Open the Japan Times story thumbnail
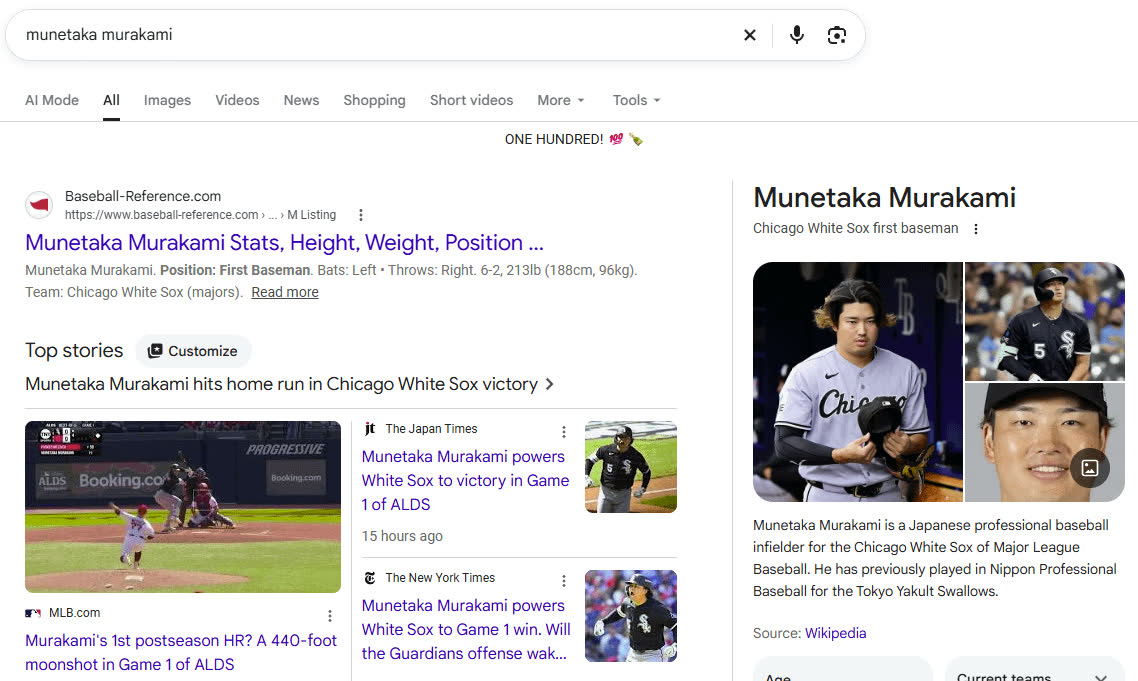The width and height of the screenshot is (1138, 681). click(631, 467)
